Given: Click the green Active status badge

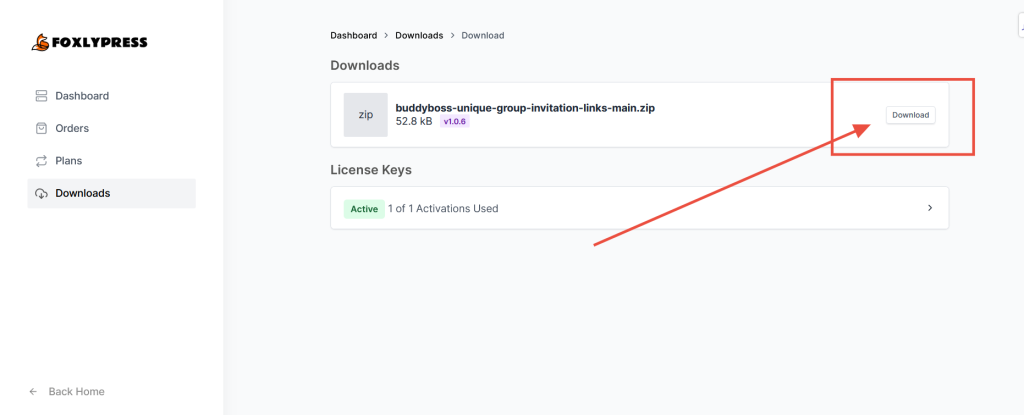Looking at the screenshot, I should pyautogui.click(x=364, y=209).
